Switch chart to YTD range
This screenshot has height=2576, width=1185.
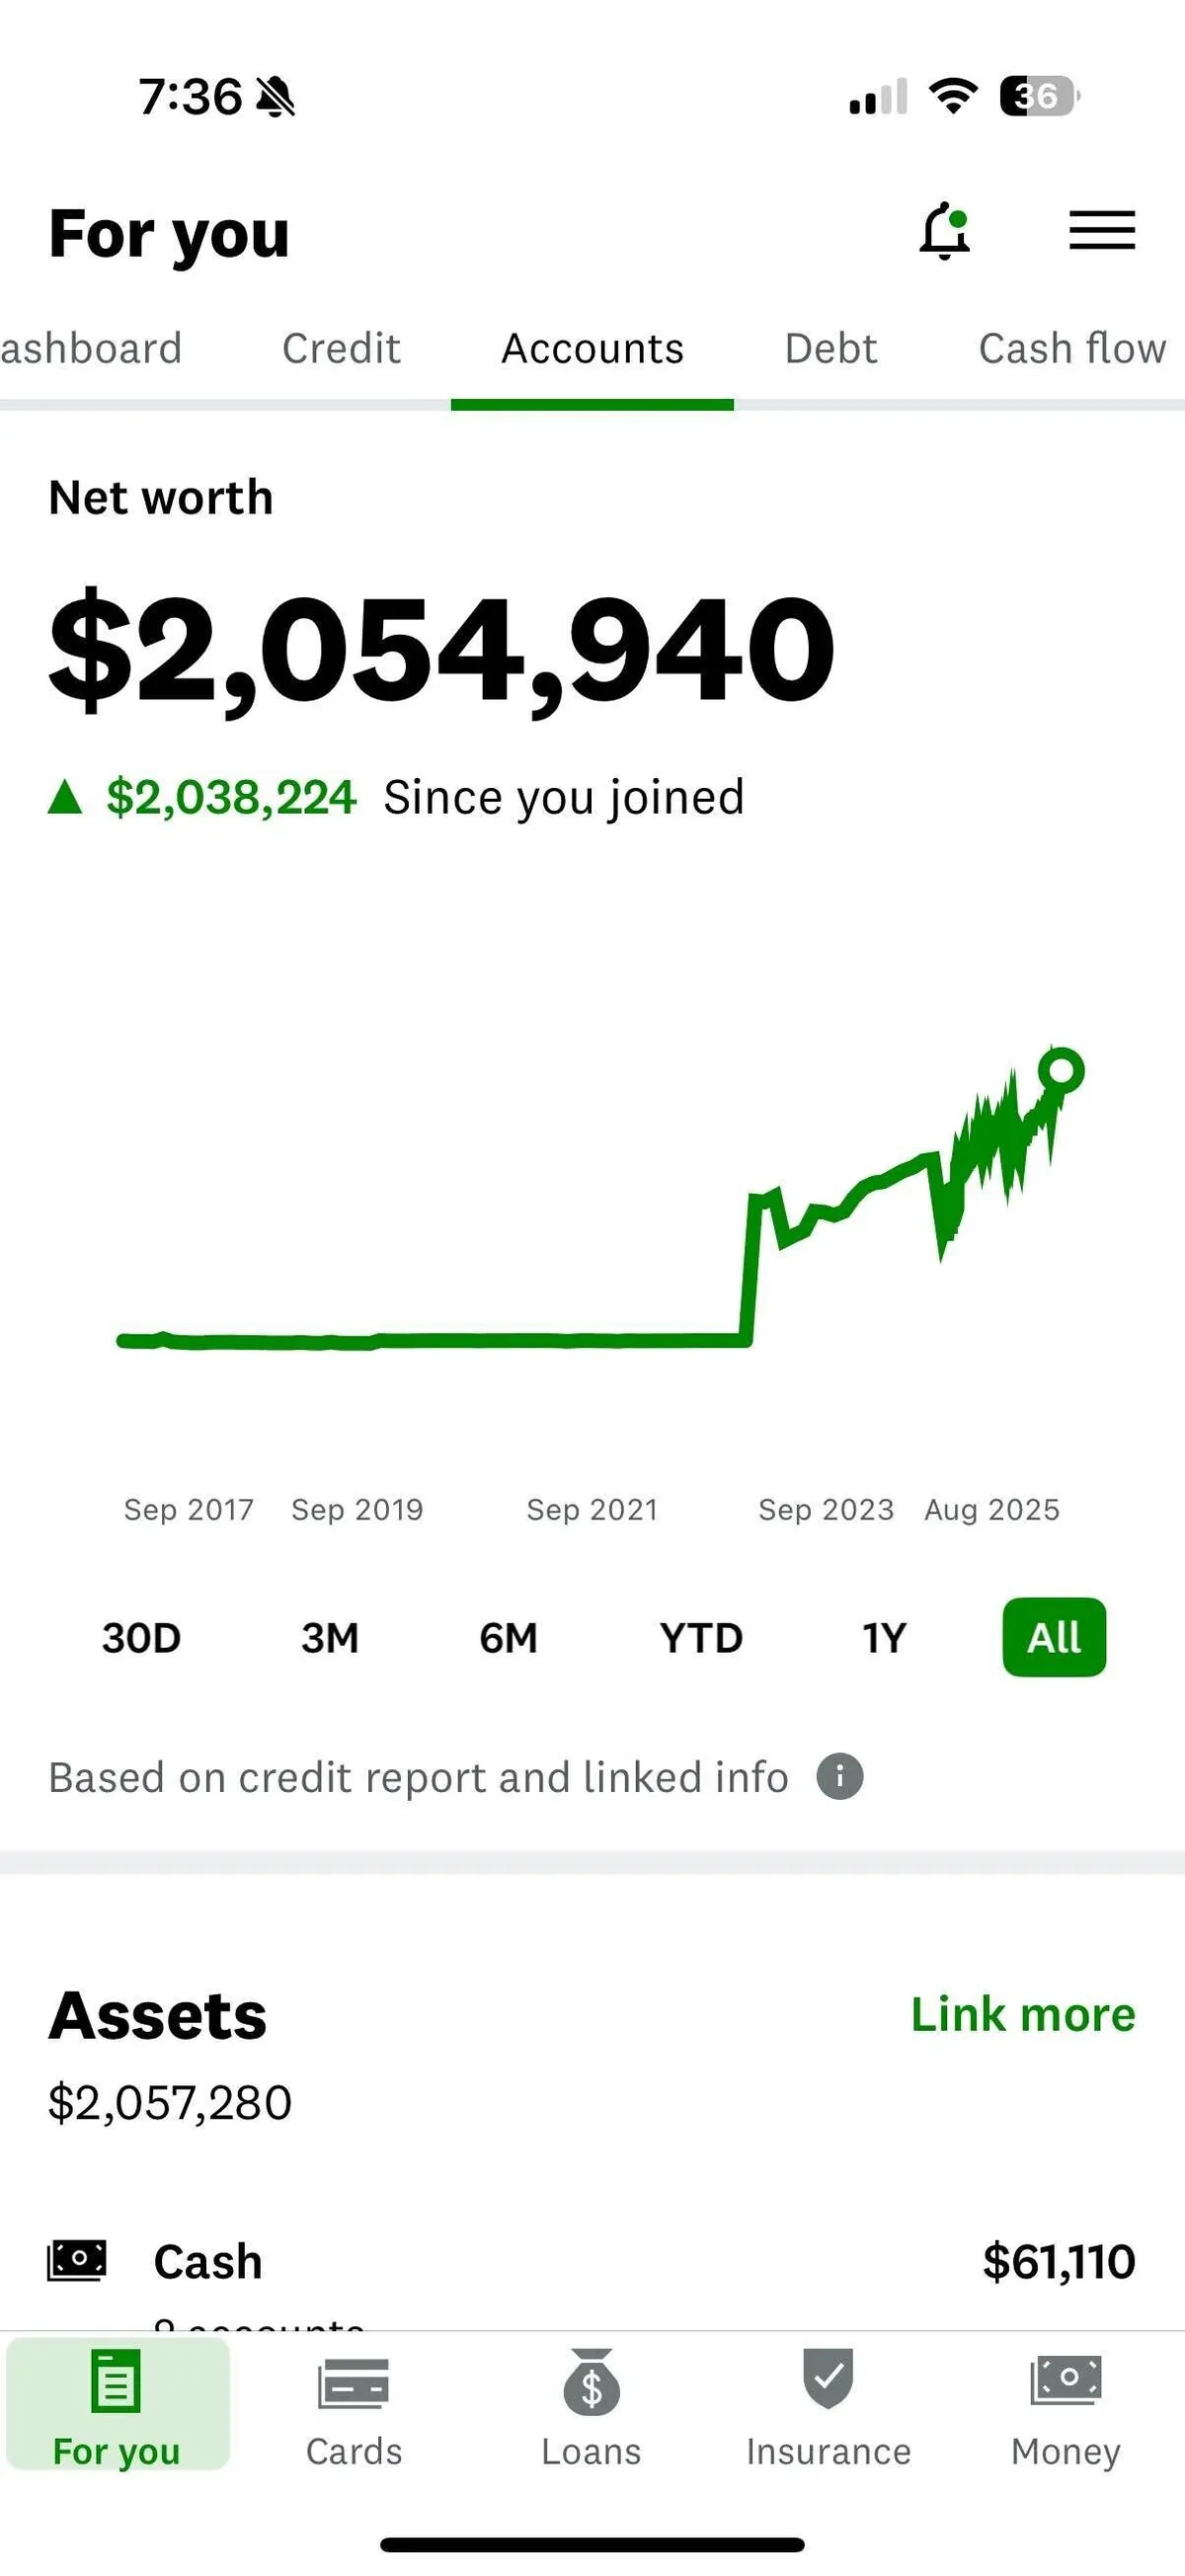pyautogui.click(x=701, y=1638)
